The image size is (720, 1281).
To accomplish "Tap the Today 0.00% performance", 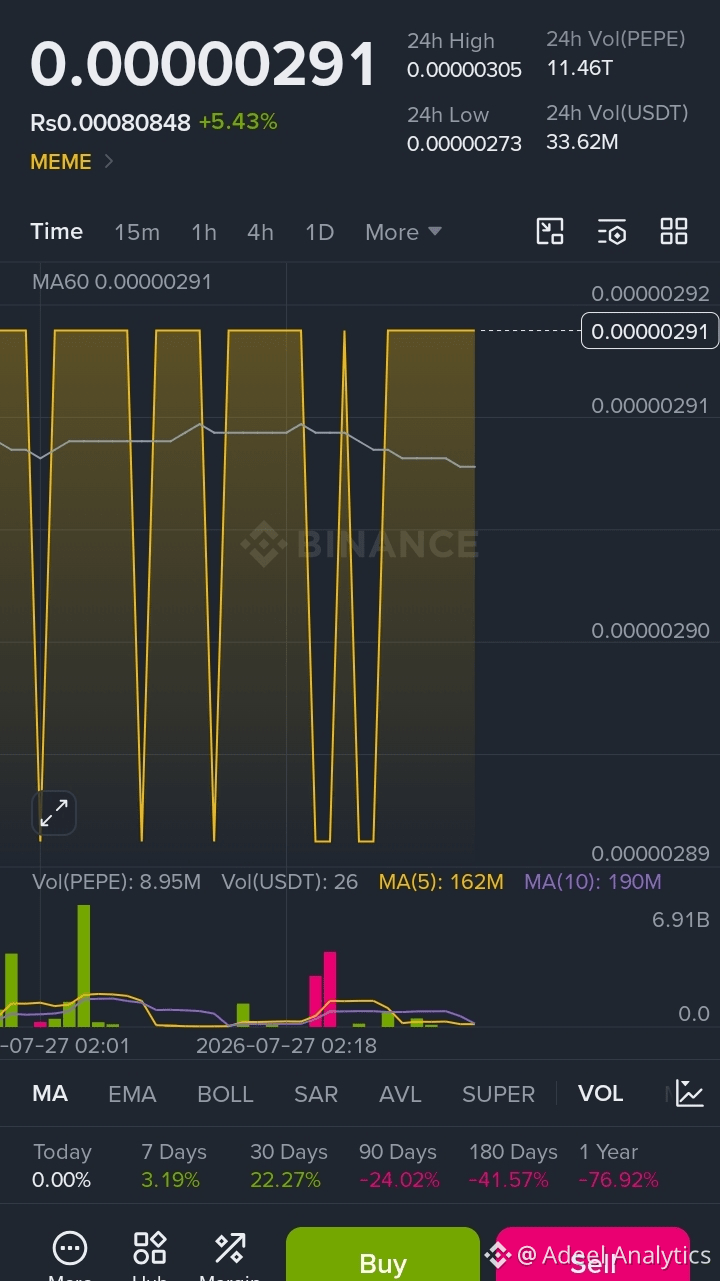I will click(62, 1166).
